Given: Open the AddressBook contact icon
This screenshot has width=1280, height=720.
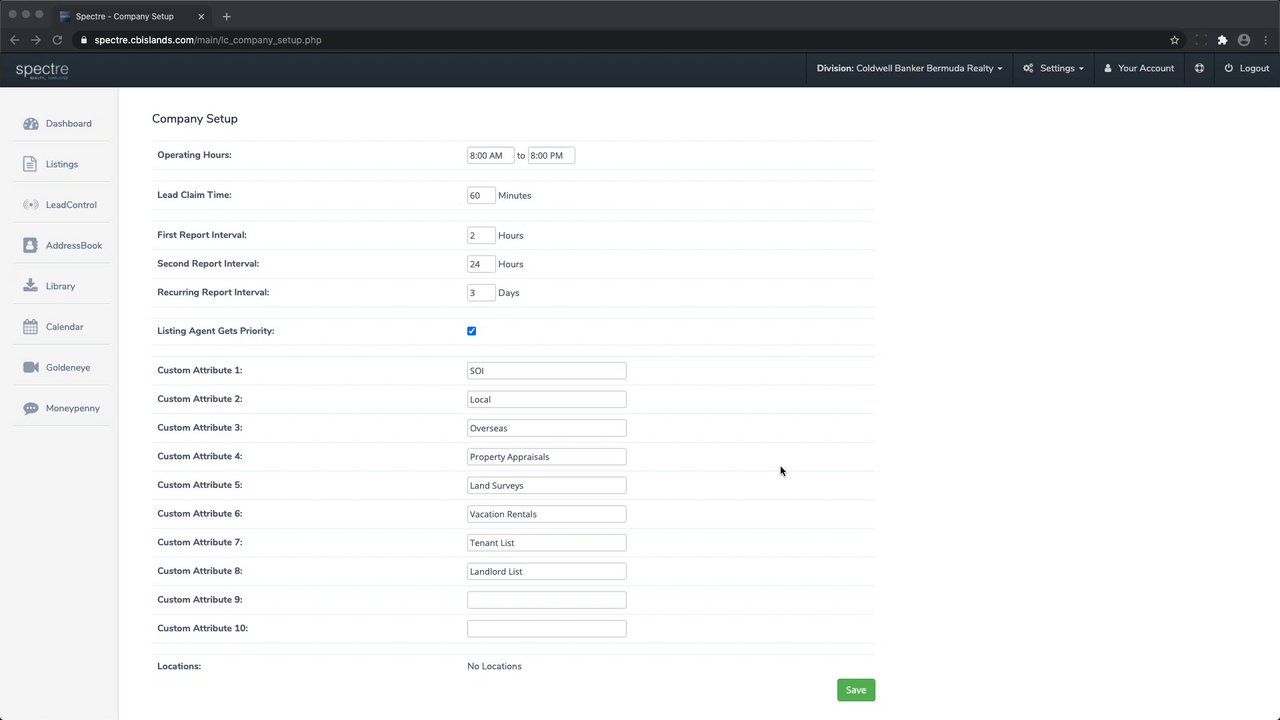Looking at the screenshot, I should tap(30, 245).
